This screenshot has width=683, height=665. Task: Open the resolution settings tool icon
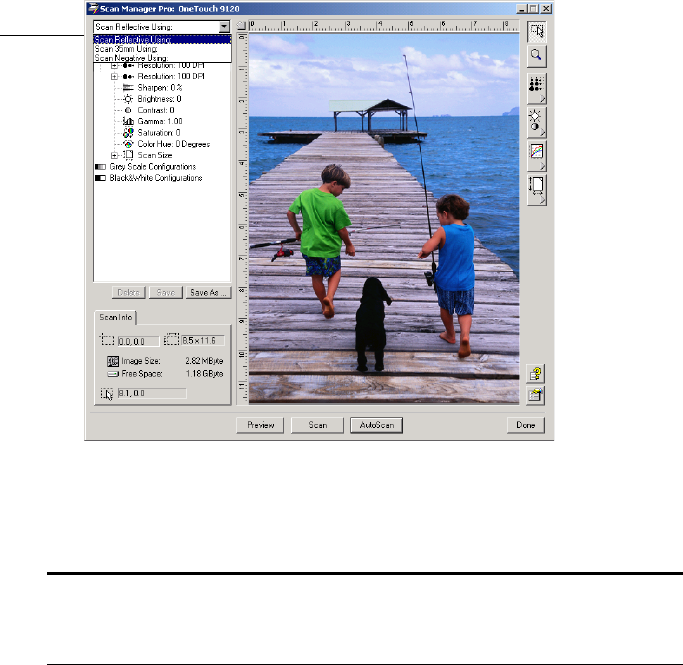[537, 88]
